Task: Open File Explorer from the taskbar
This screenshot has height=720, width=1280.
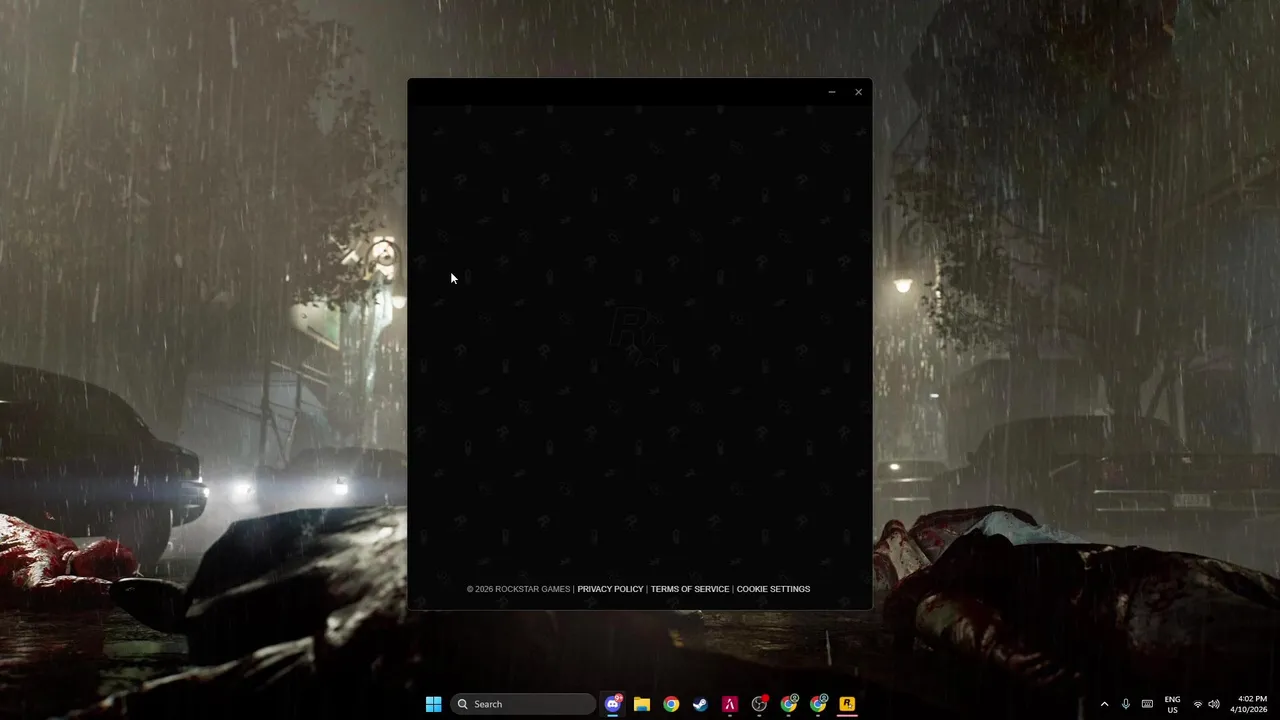Action: [x=642, y=704]
